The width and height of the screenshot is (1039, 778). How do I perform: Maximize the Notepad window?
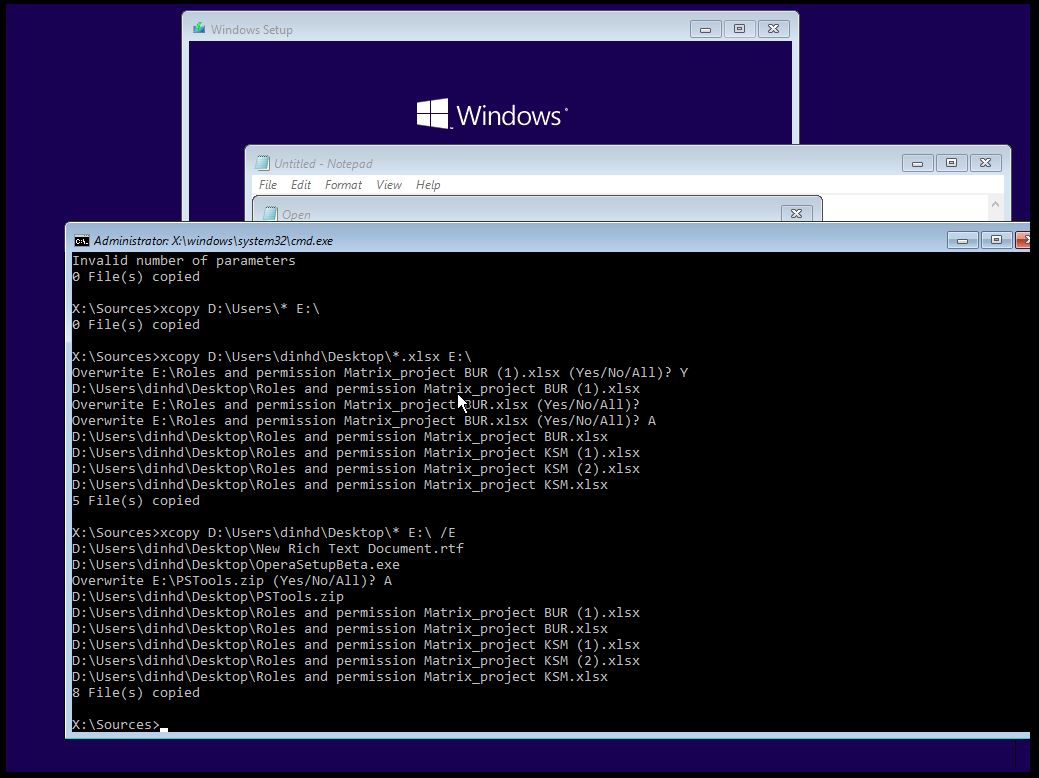click(951, 163)
